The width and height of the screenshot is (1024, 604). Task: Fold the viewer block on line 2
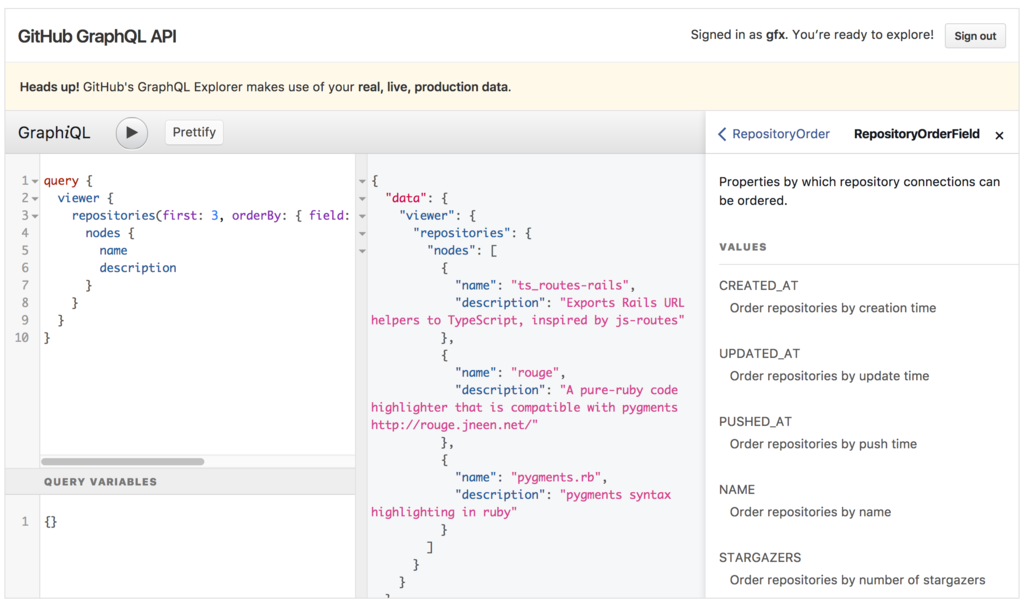[x=35, y=199]
